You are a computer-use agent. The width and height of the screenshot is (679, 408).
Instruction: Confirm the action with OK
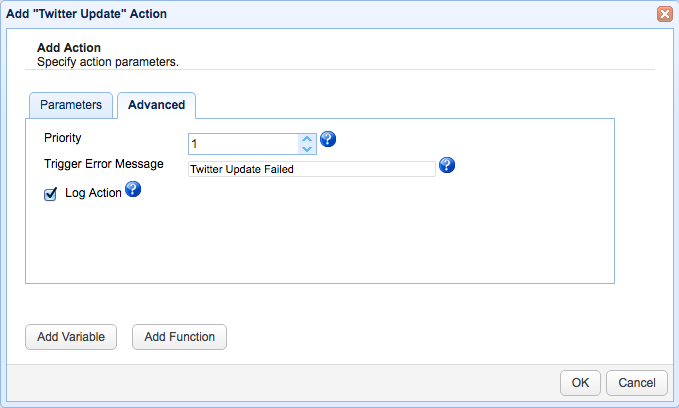(580, 382)
